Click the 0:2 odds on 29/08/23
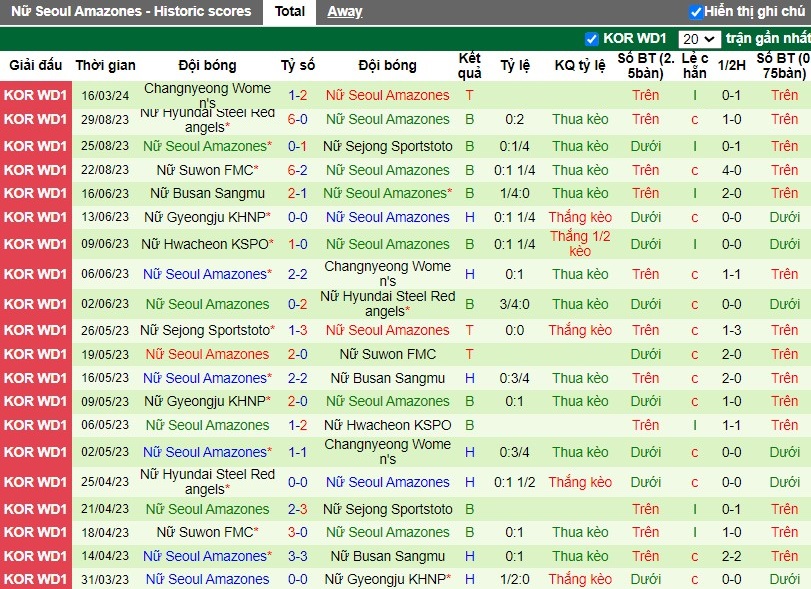Viewport: 811px width, 589px height. [x=515, y=119]
